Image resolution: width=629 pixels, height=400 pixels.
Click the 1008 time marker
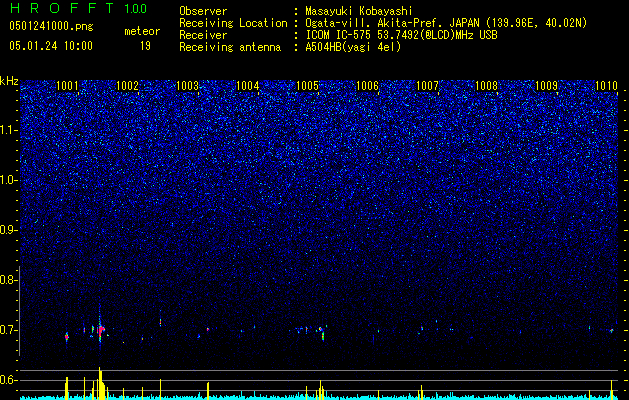[x=486, y=85]
